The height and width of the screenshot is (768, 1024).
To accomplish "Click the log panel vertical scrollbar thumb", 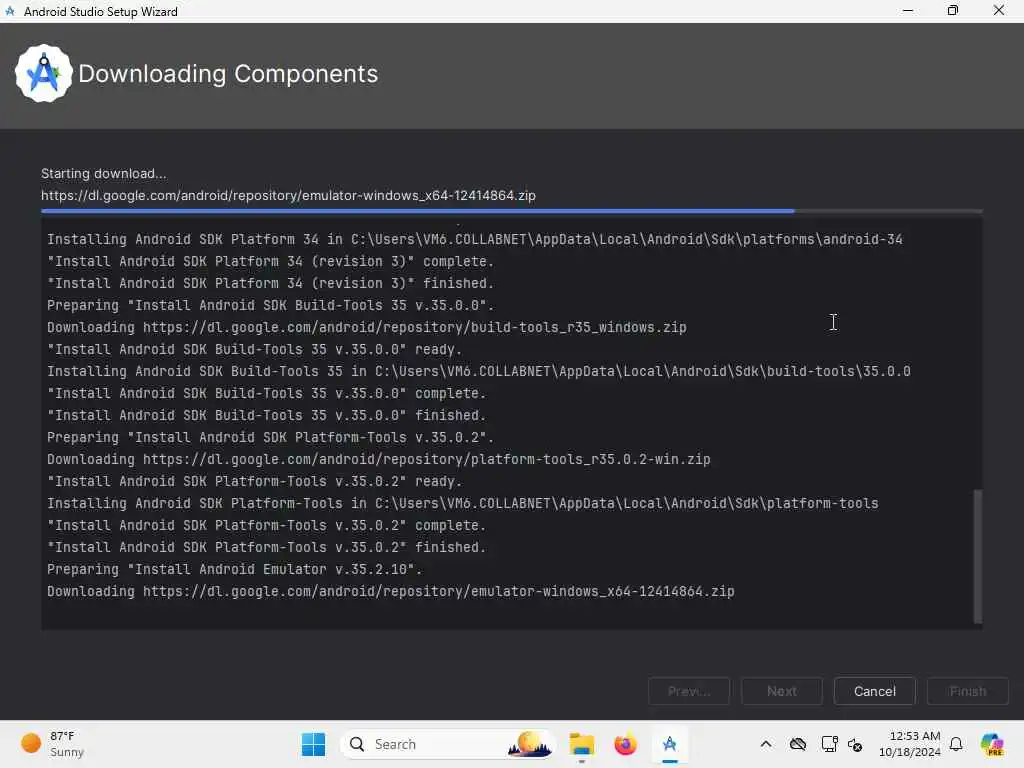I will (x=978, y=556).
